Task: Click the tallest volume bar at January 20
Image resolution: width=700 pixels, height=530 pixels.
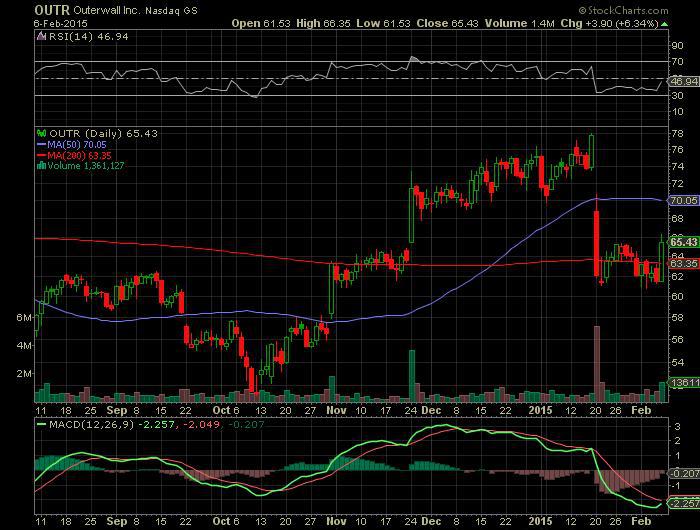Action: (597, 364)
